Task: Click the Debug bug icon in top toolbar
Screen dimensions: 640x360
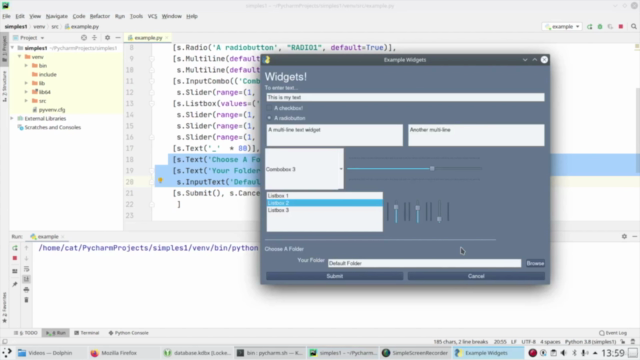Action: click(600, 27)
